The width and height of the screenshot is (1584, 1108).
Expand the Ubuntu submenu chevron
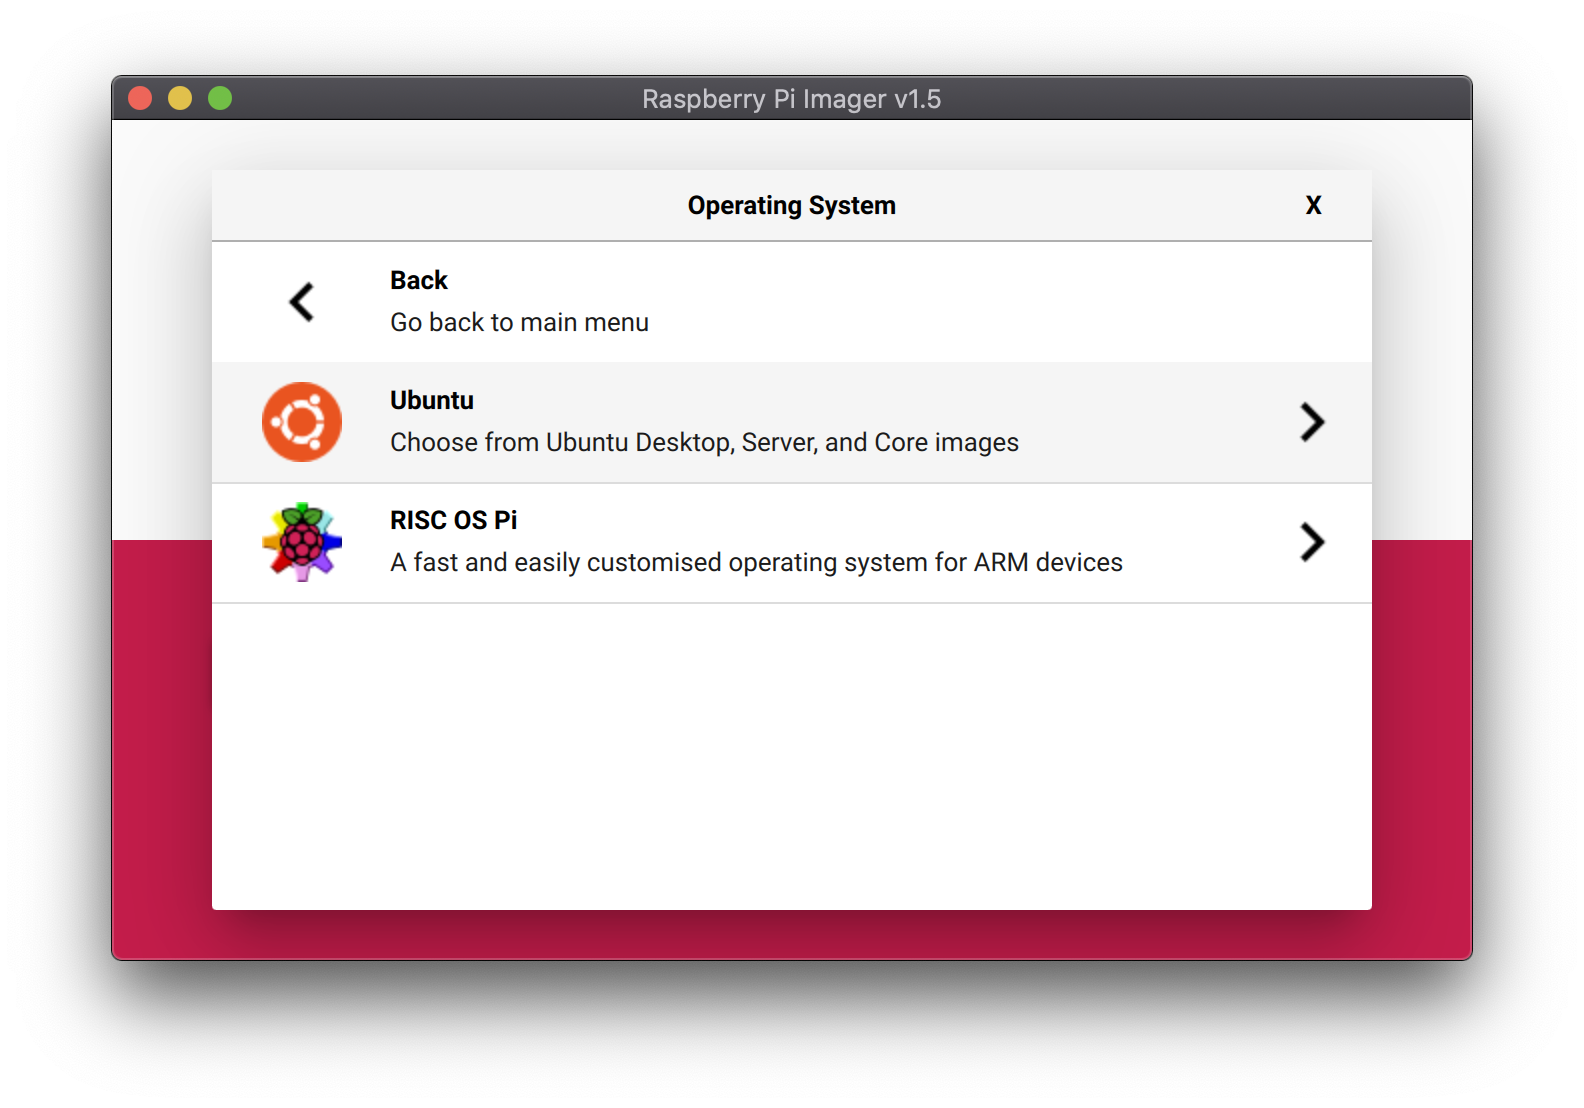point(1312,422)
